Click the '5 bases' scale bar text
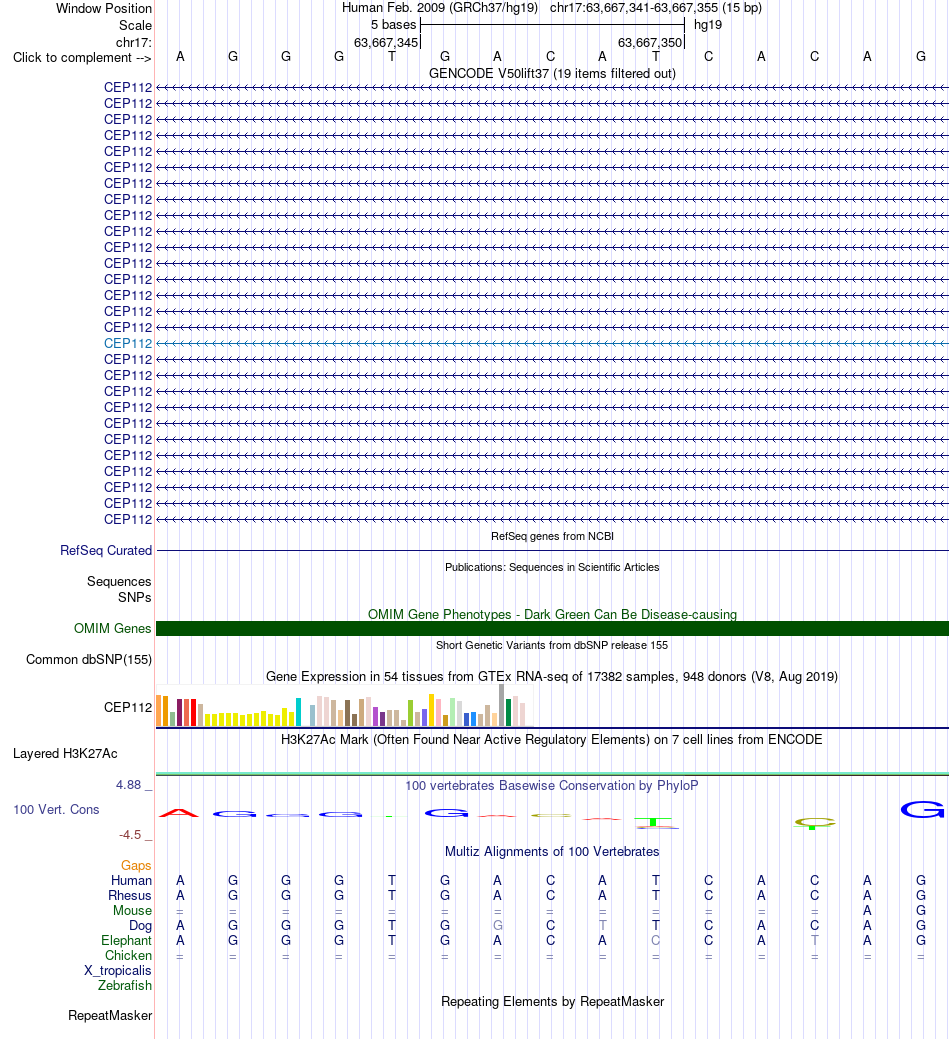Screen dimensions: 950x1039 (394, 25)
